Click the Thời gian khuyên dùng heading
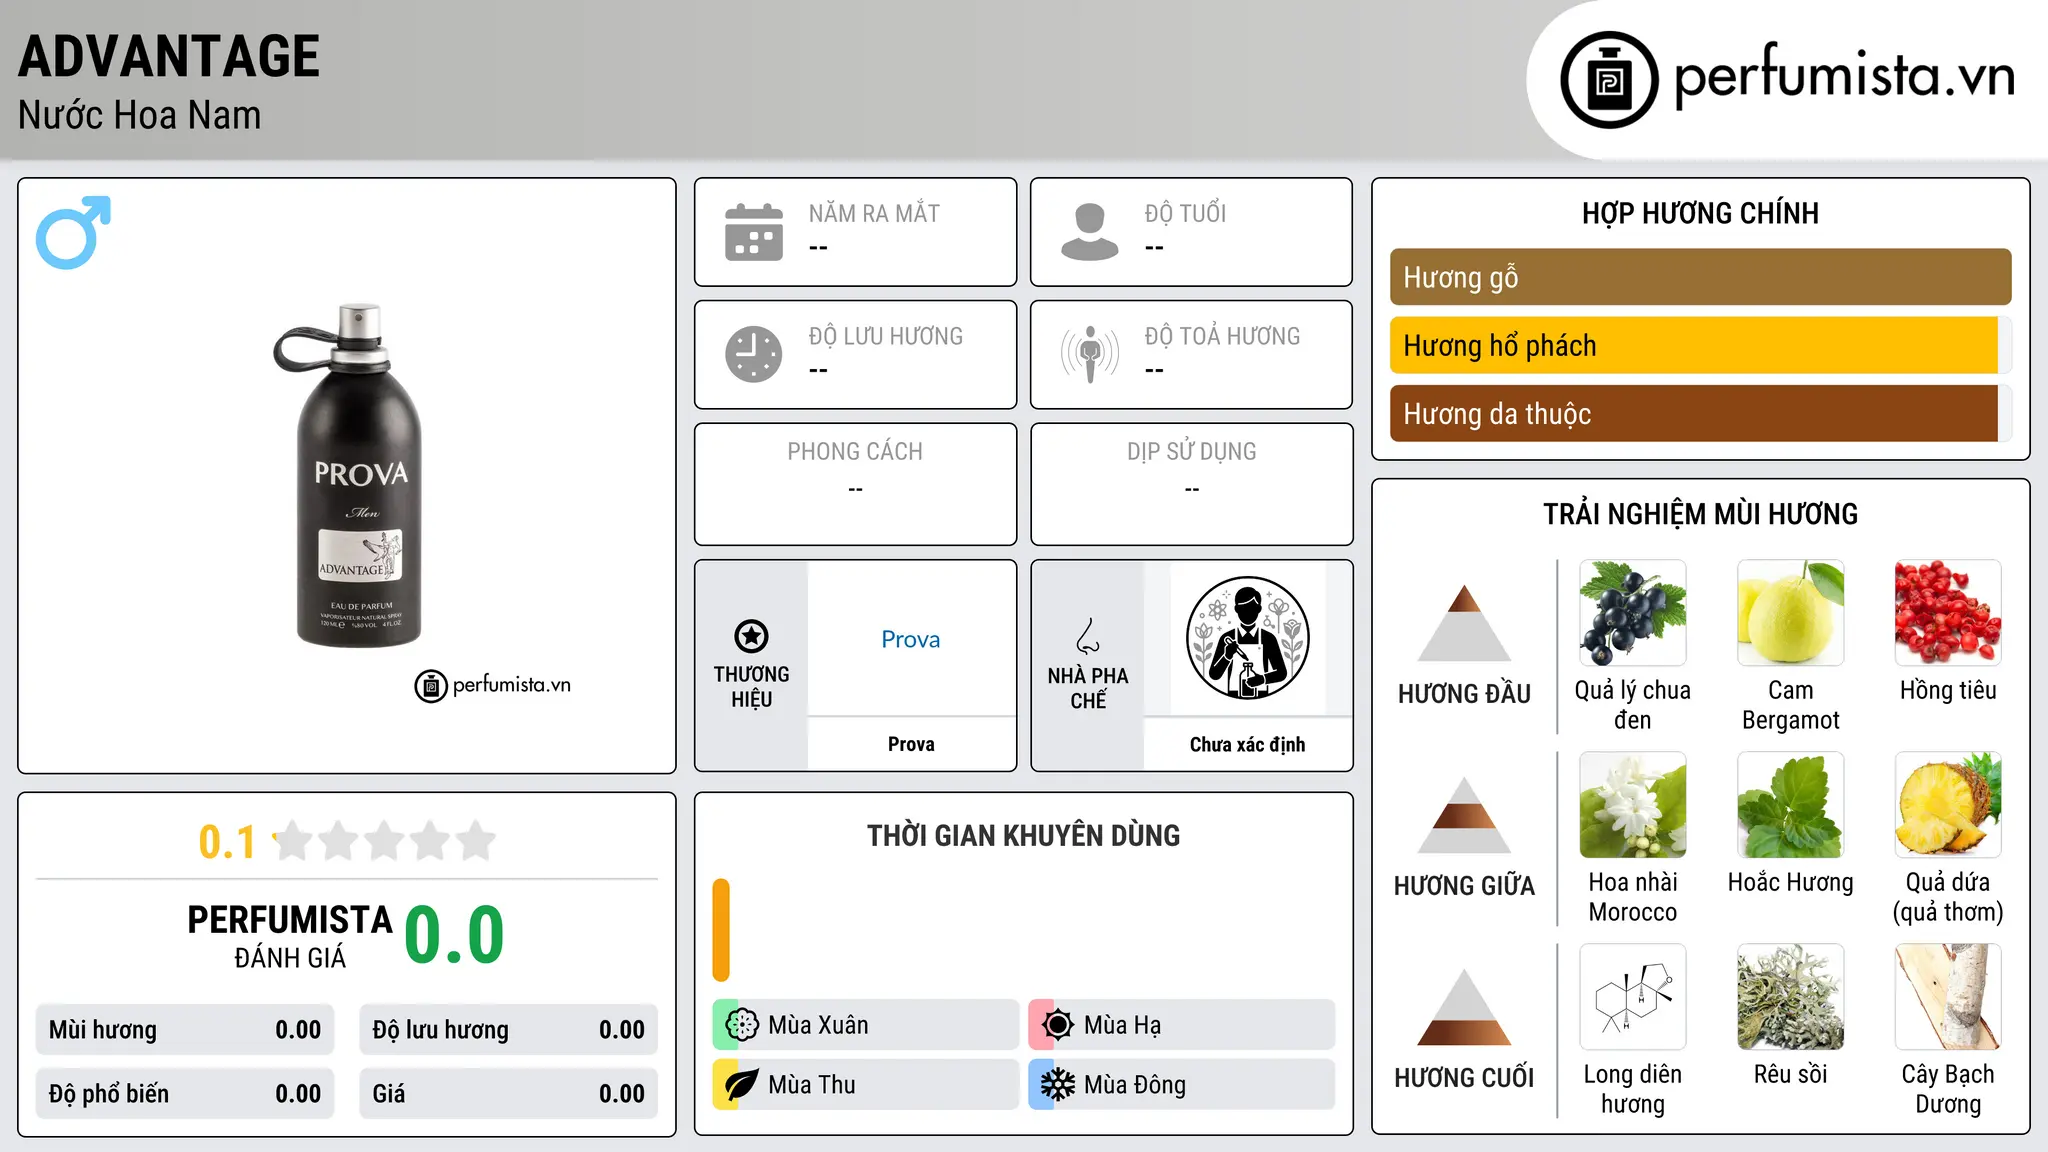Screen dimensions: 2048x1152 (1023, 835)
